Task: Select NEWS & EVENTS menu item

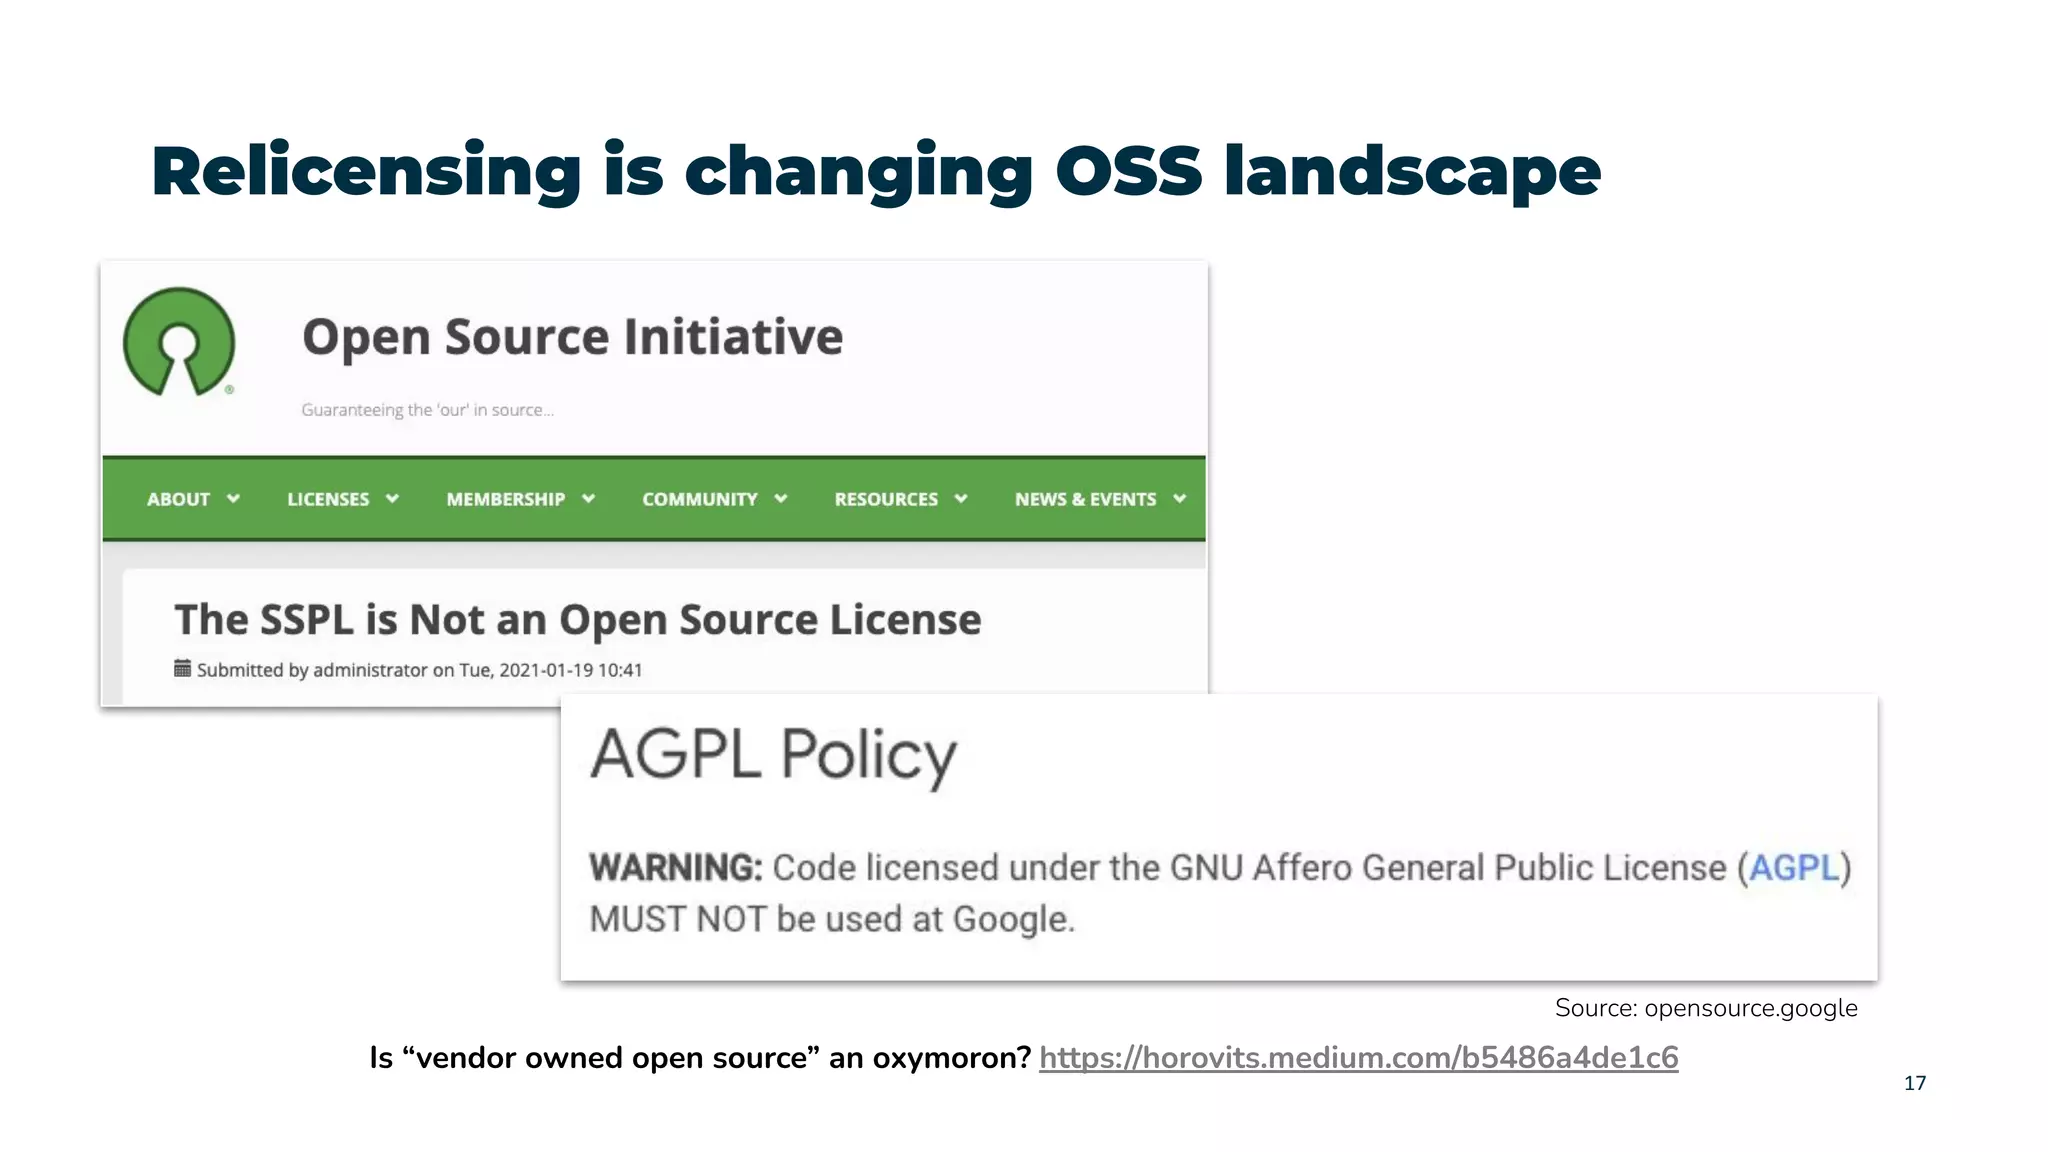Action: (x=1085, y=499)
